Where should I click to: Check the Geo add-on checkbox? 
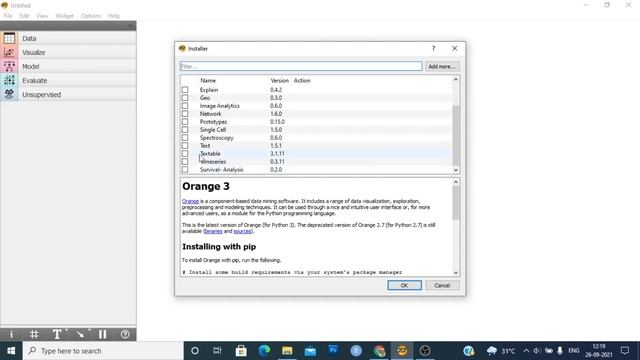click(185, 98)
